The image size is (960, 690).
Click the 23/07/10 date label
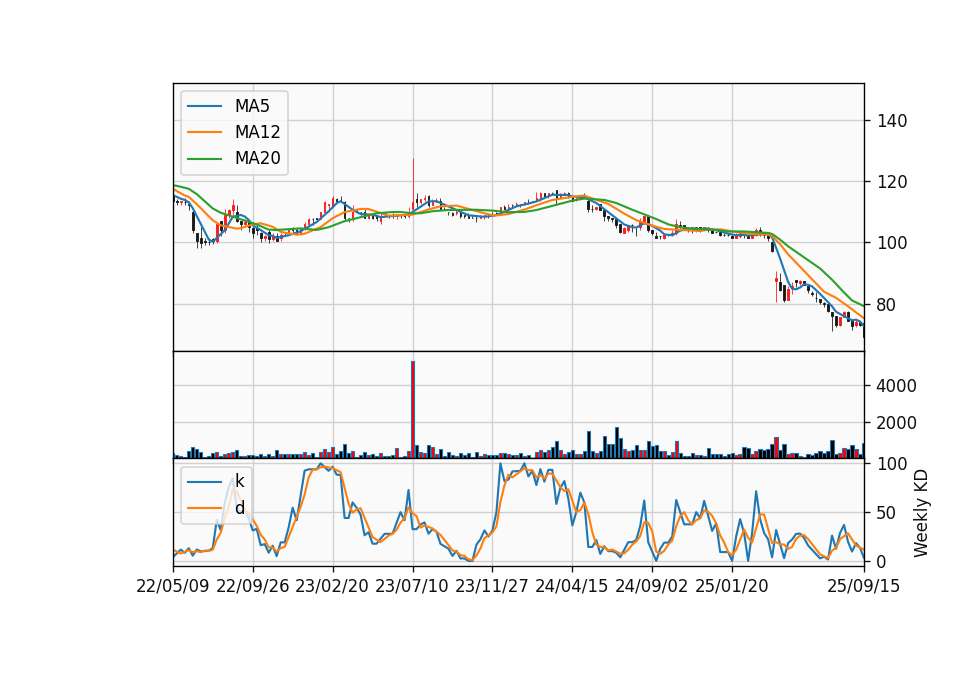point(412,586)
